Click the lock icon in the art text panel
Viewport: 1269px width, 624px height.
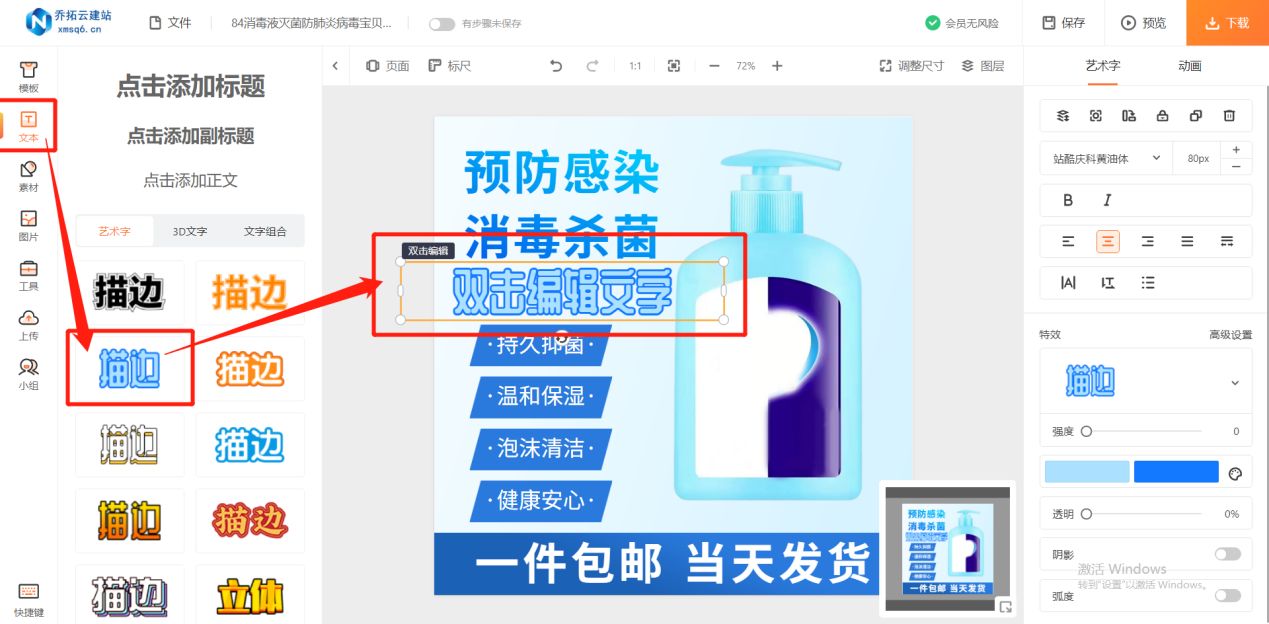click(x=1162, y=116)
